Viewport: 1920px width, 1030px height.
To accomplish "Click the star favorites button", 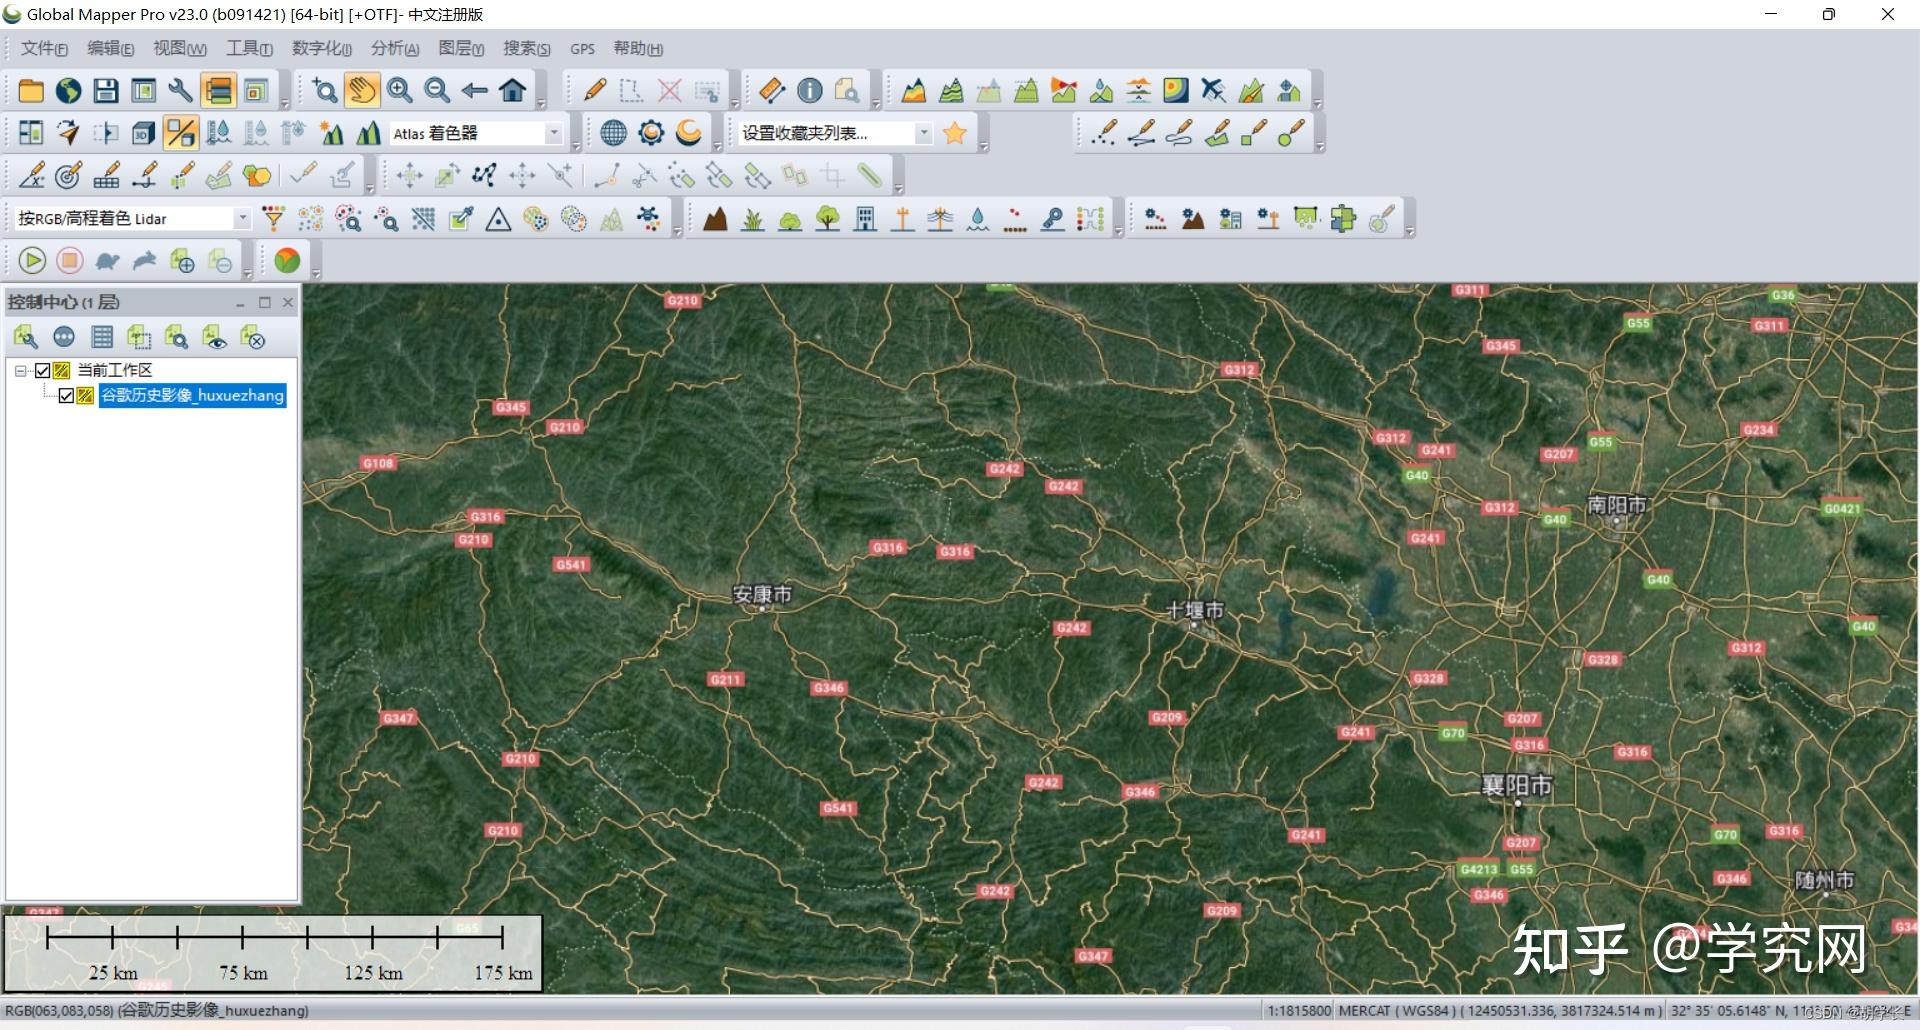I will point(955,133).
